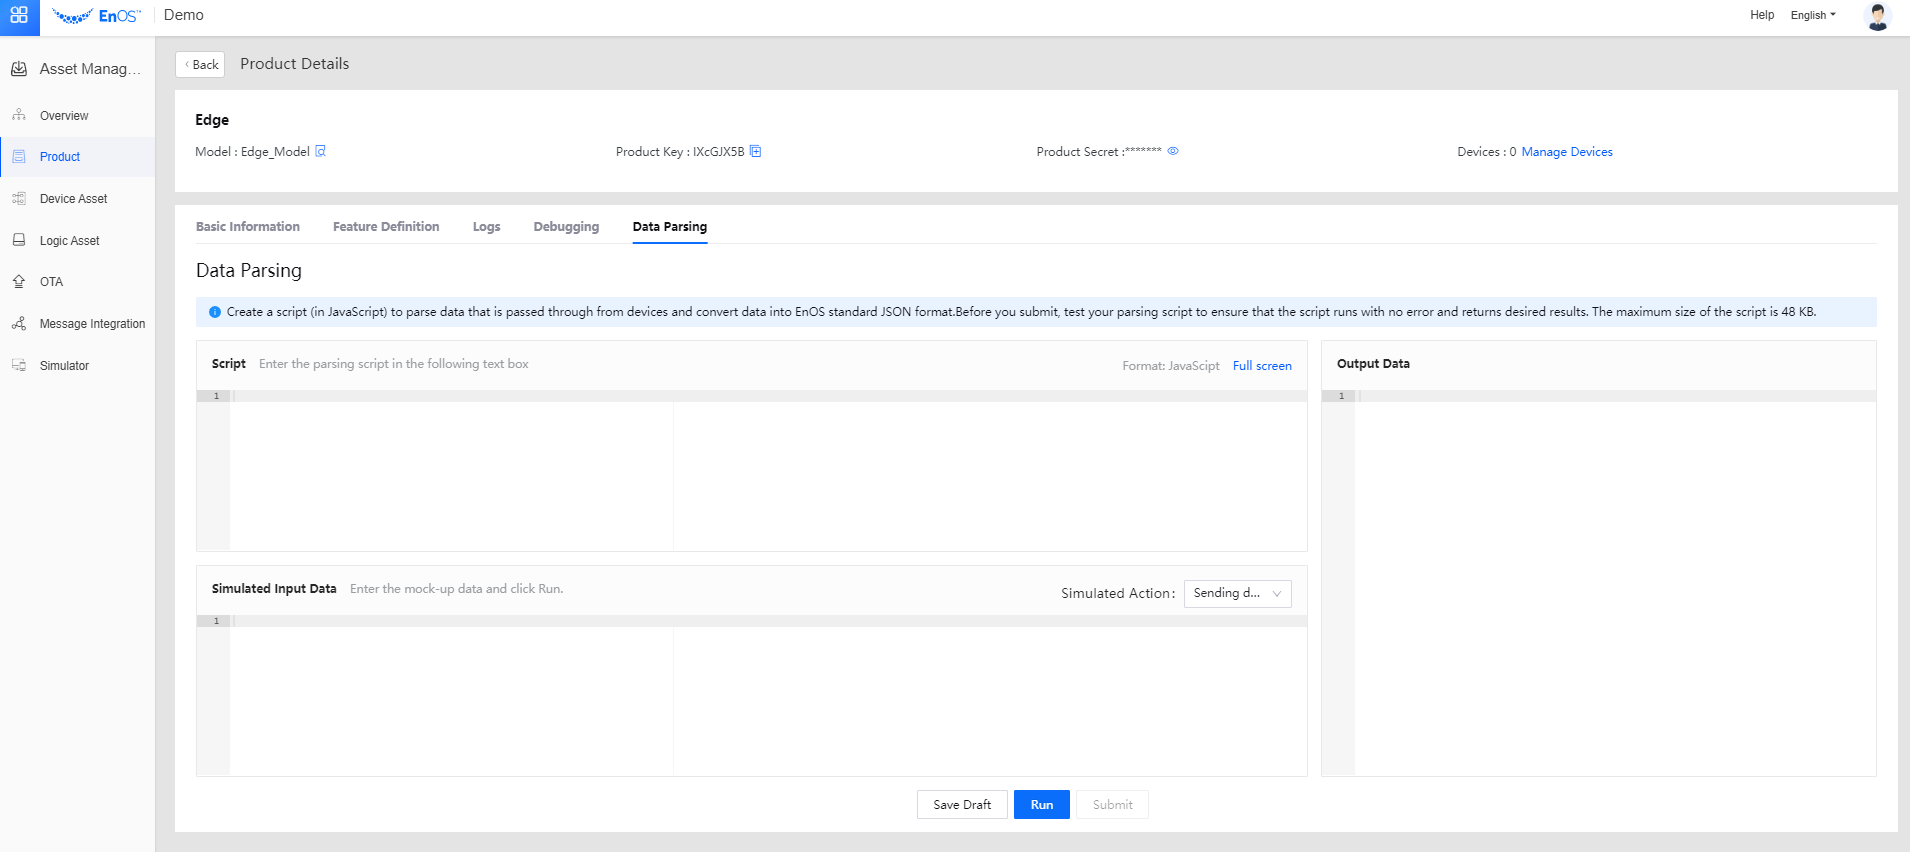Image resolution: width=1910 pixels, height=852 pixels.
Task: Reveal the Product Secret with eye icon
Action: [1173, 152]
